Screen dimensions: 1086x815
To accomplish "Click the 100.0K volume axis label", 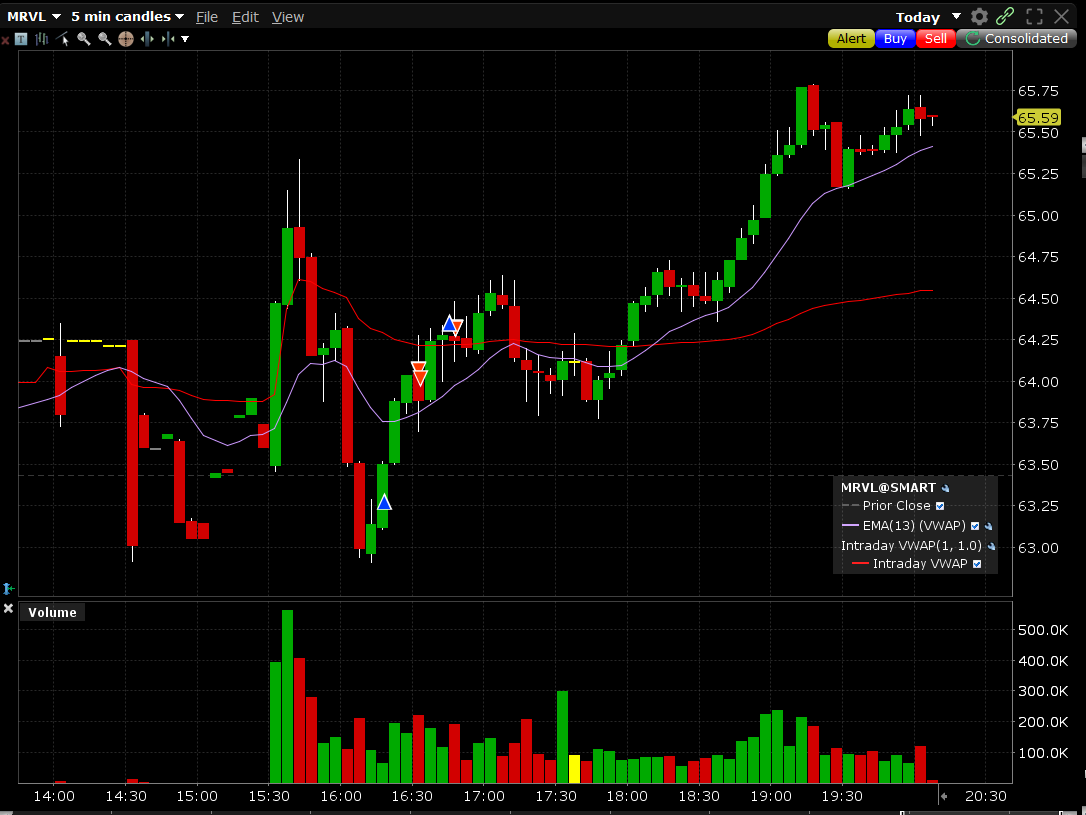I will pyautogui.click(x=1042, y=753).
